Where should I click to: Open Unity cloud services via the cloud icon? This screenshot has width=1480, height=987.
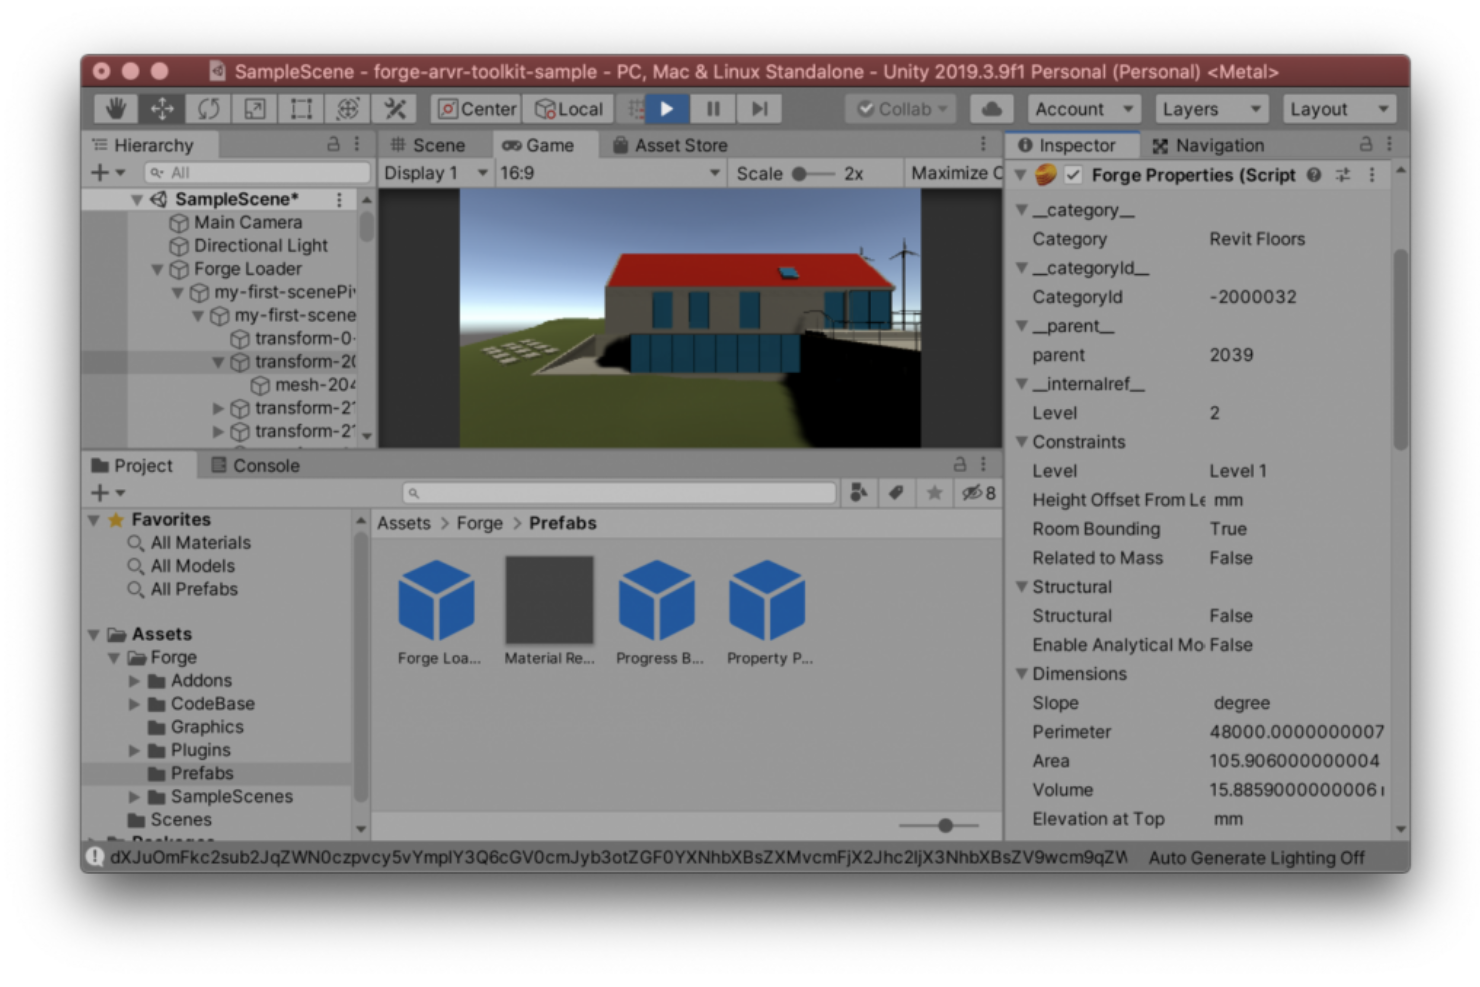[991, 108]
